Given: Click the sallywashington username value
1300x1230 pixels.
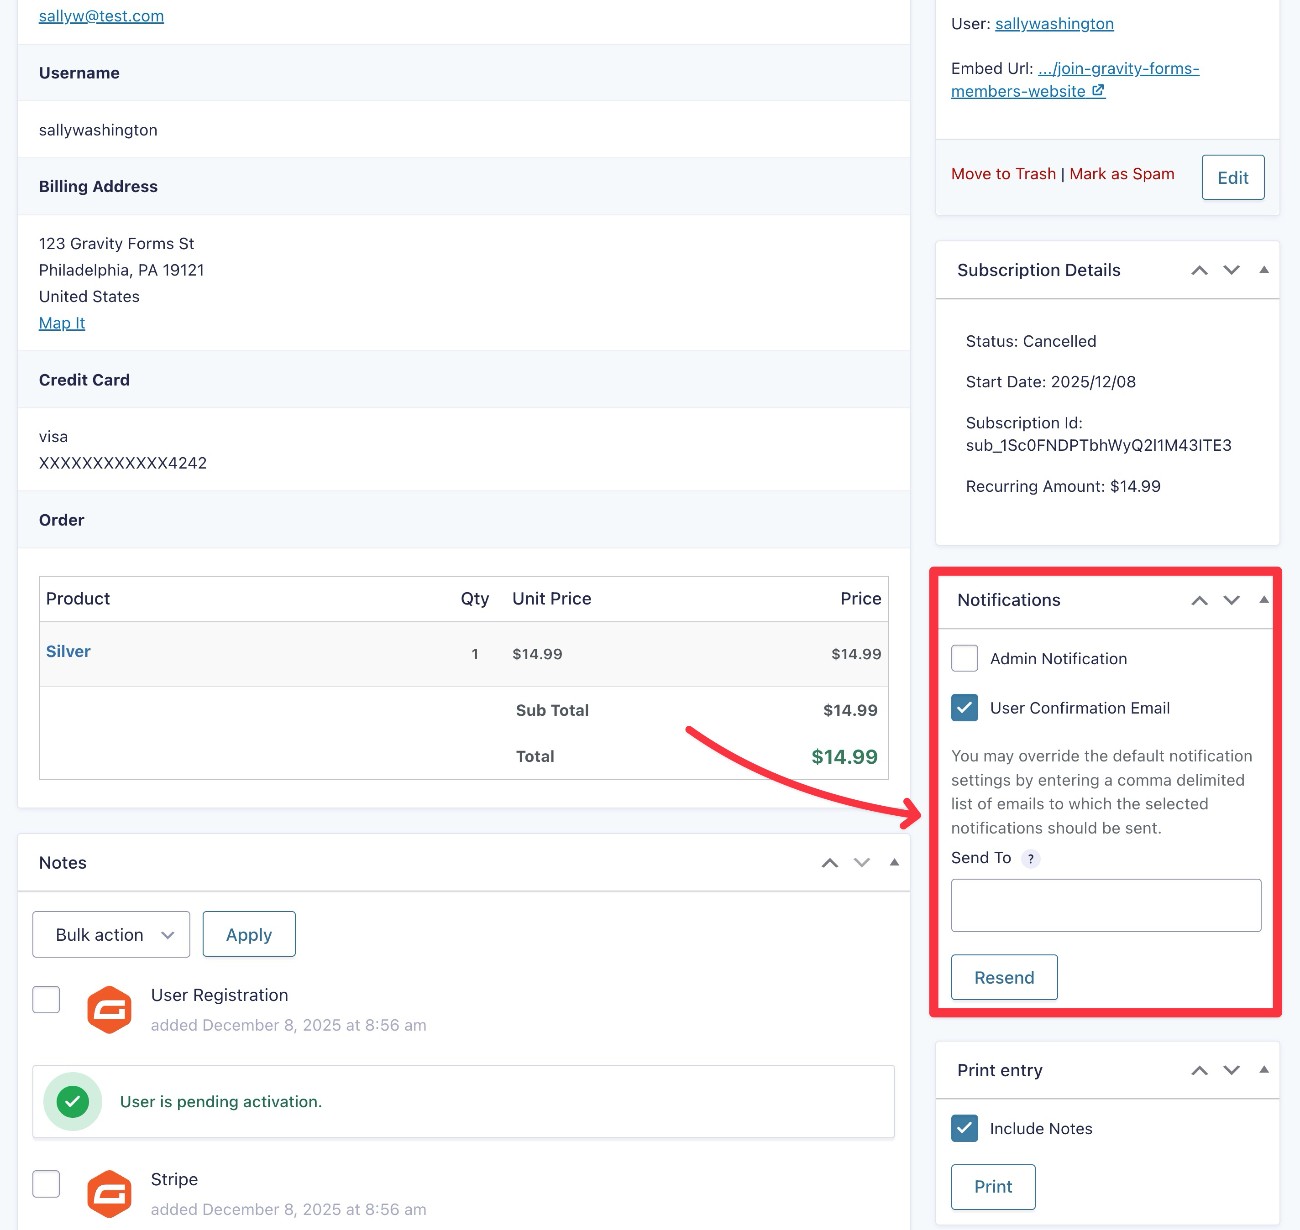Looking at the screenshot, I should (98, 130).
